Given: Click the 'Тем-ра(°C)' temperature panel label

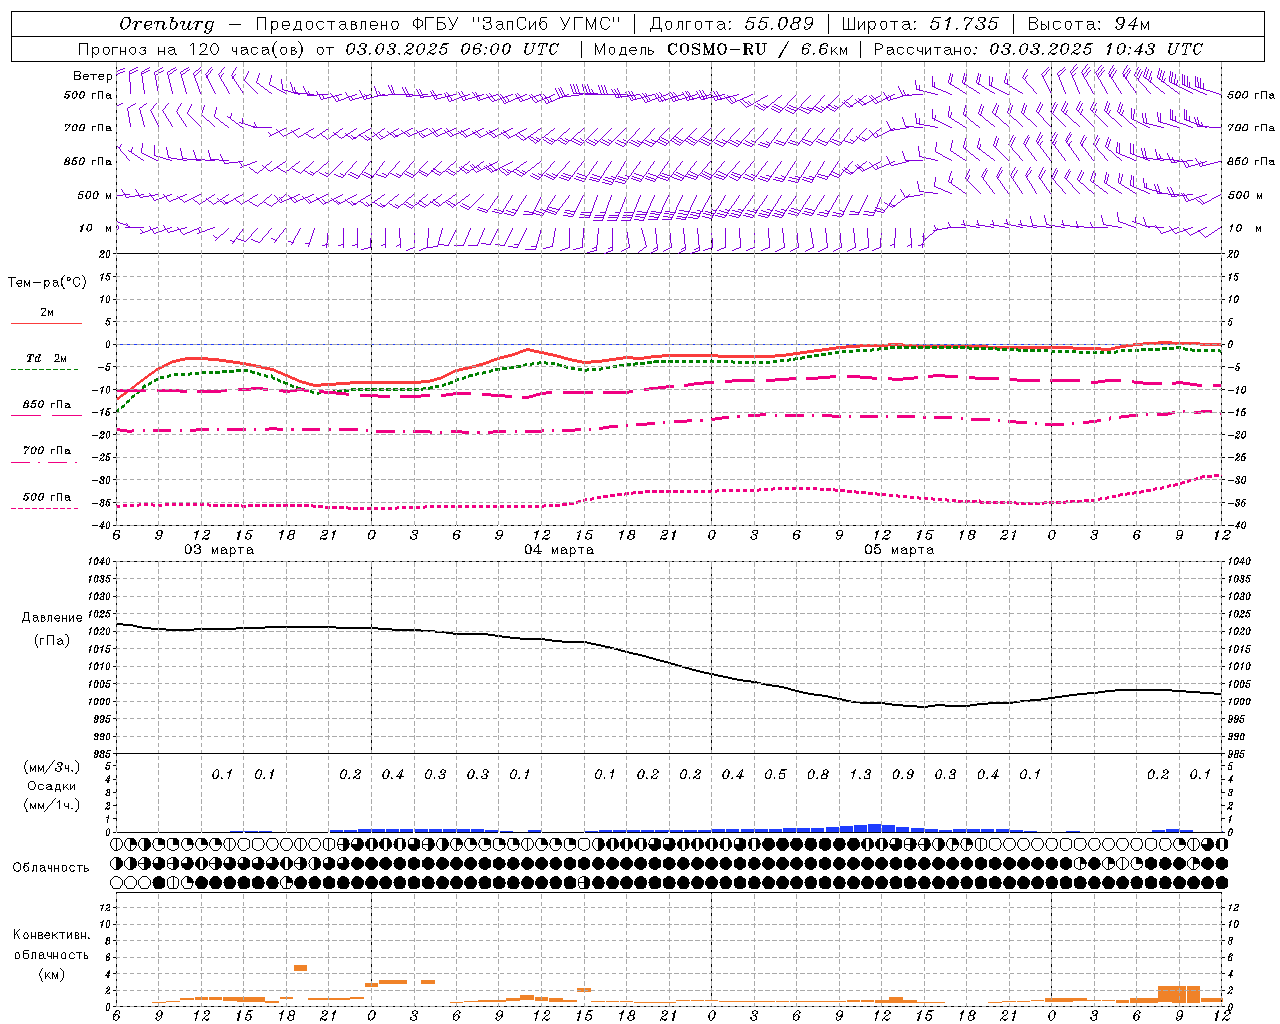Looking at the screenshot, I should tap(47, 283).
